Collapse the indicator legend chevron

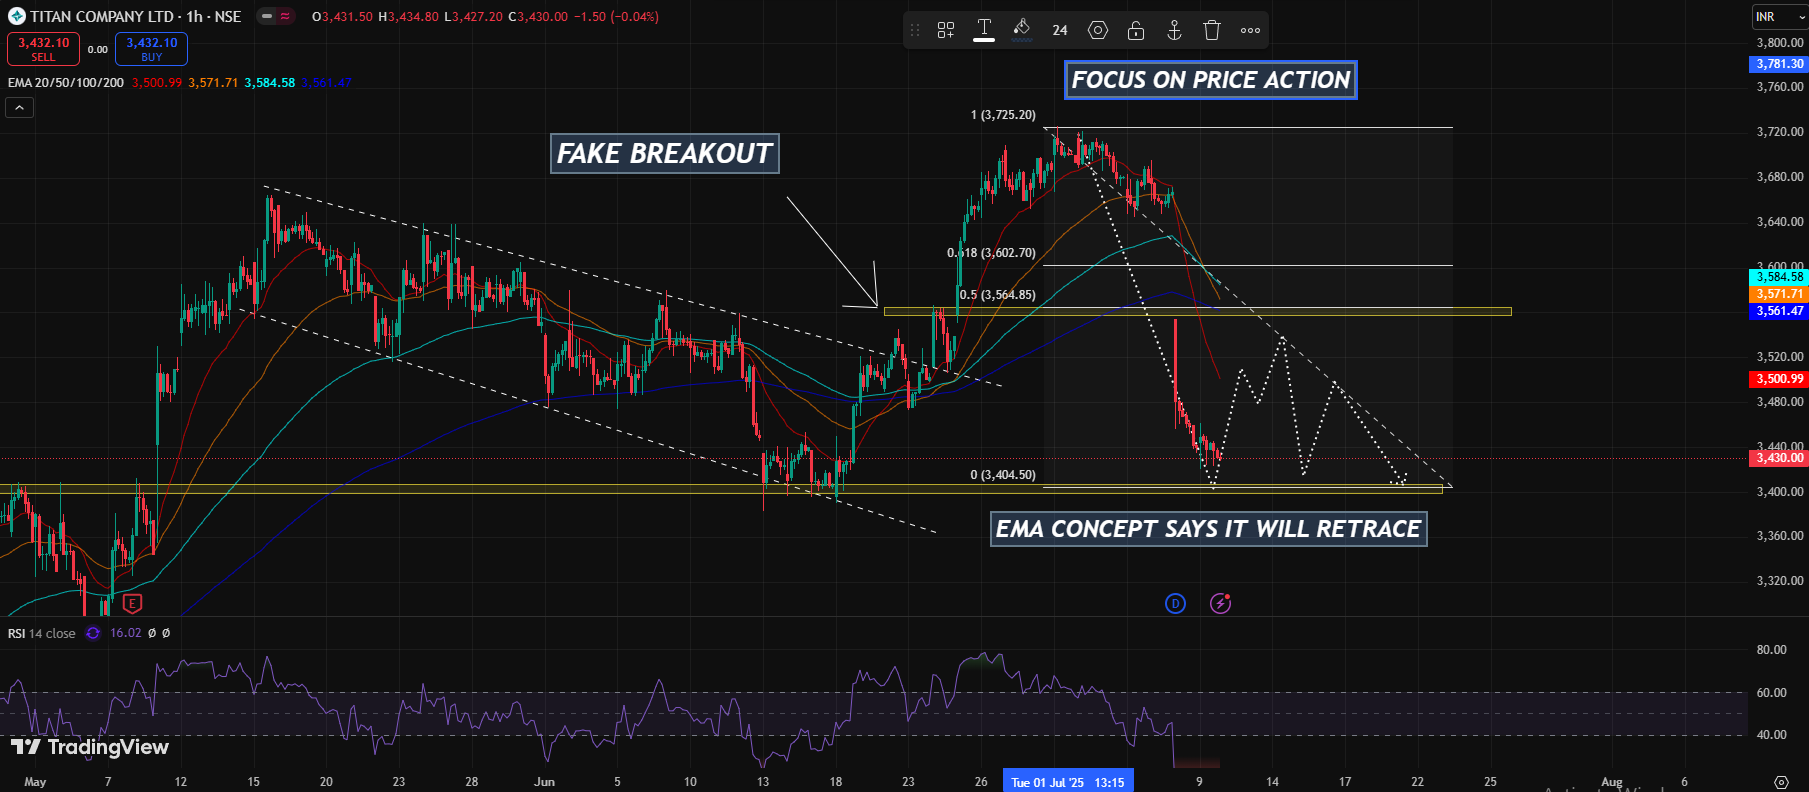click(x=20, y=107)
